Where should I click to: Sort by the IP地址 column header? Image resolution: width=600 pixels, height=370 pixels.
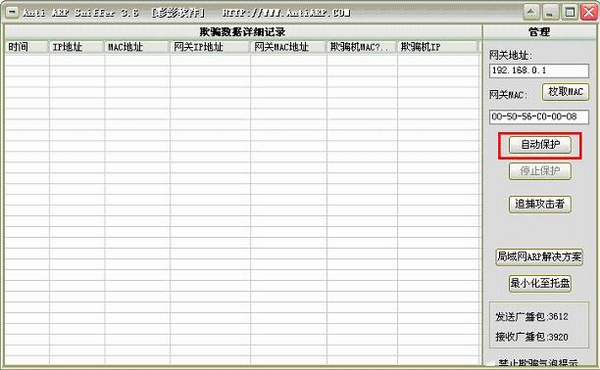pos(77,47)
